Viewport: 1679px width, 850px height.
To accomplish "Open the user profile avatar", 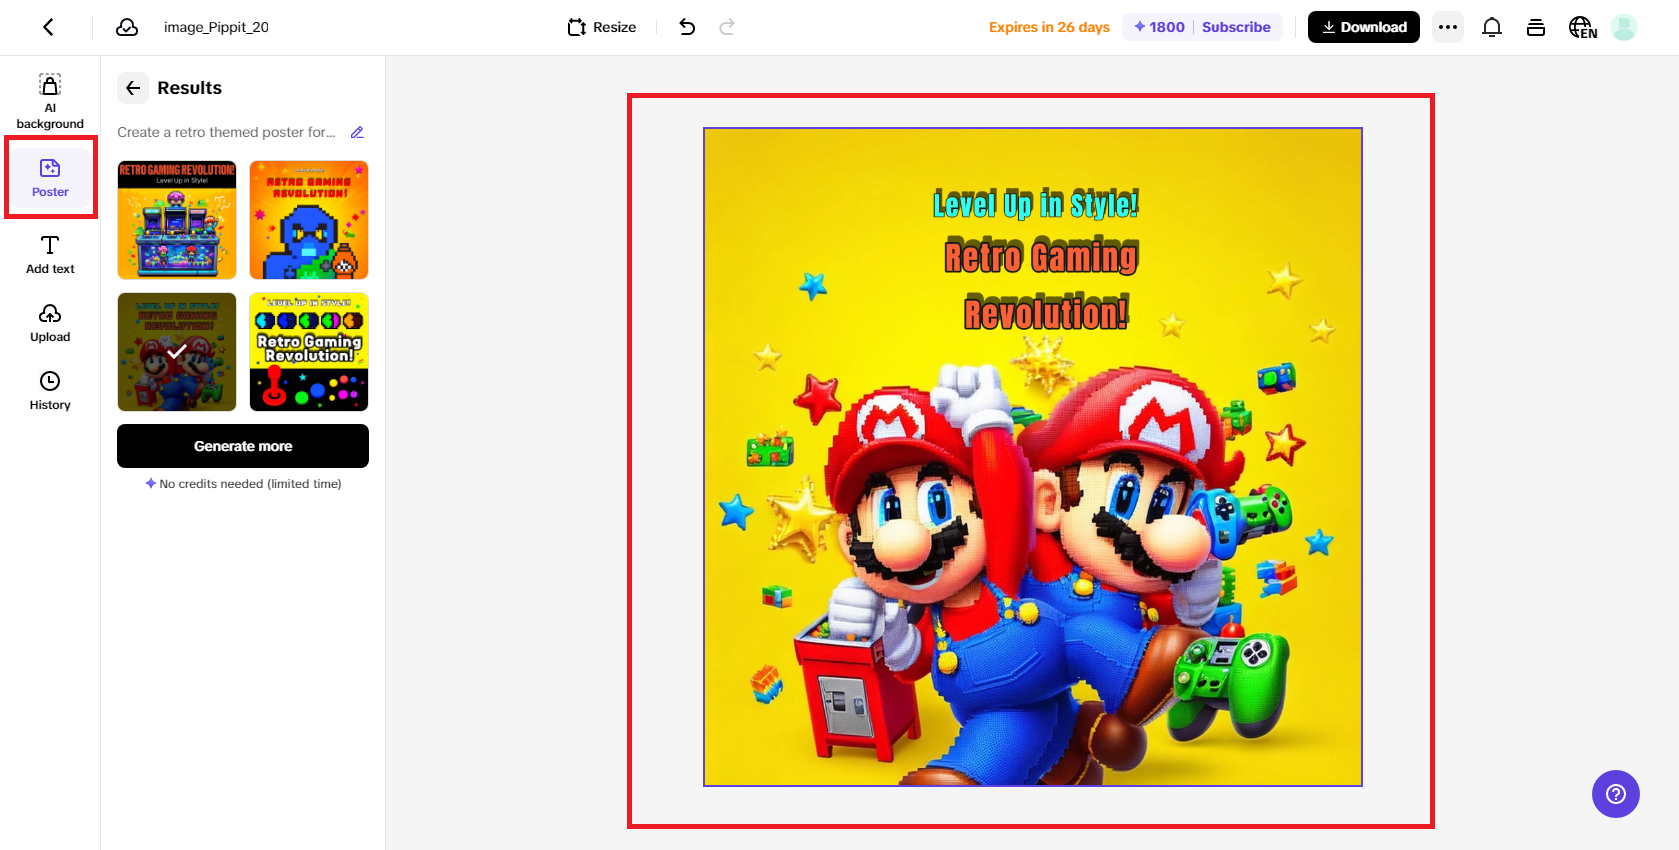I will tap(1624, 27).
